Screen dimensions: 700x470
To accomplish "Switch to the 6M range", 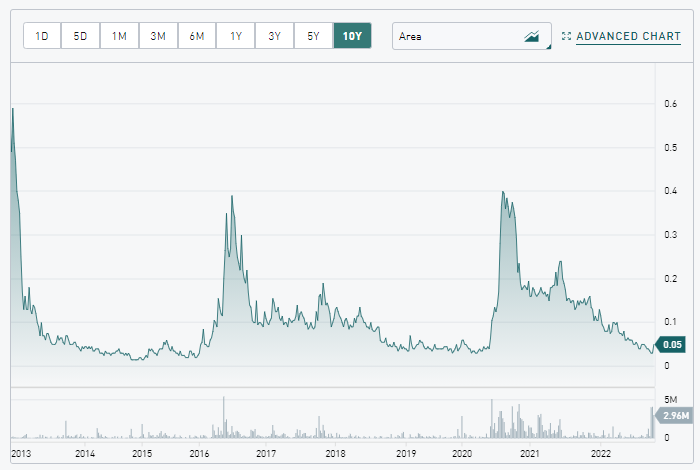I will 197,36.
